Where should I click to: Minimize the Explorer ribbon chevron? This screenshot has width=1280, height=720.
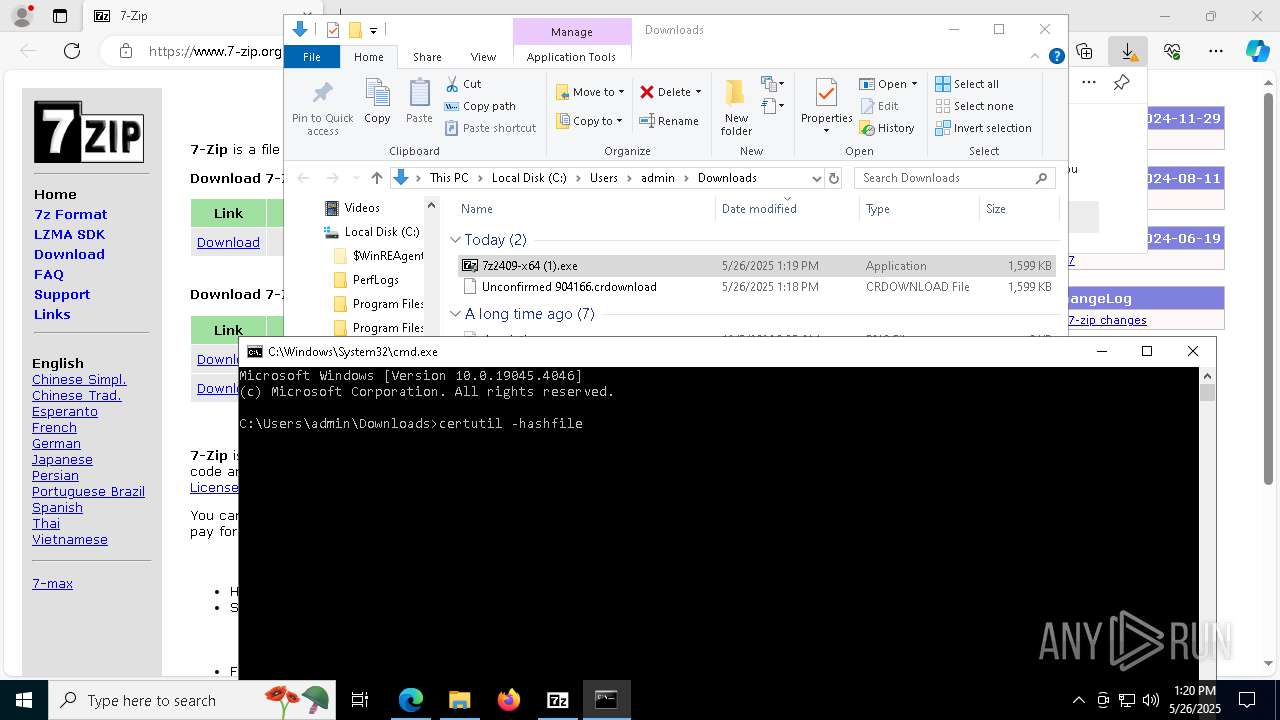(x=1036, y=57)
